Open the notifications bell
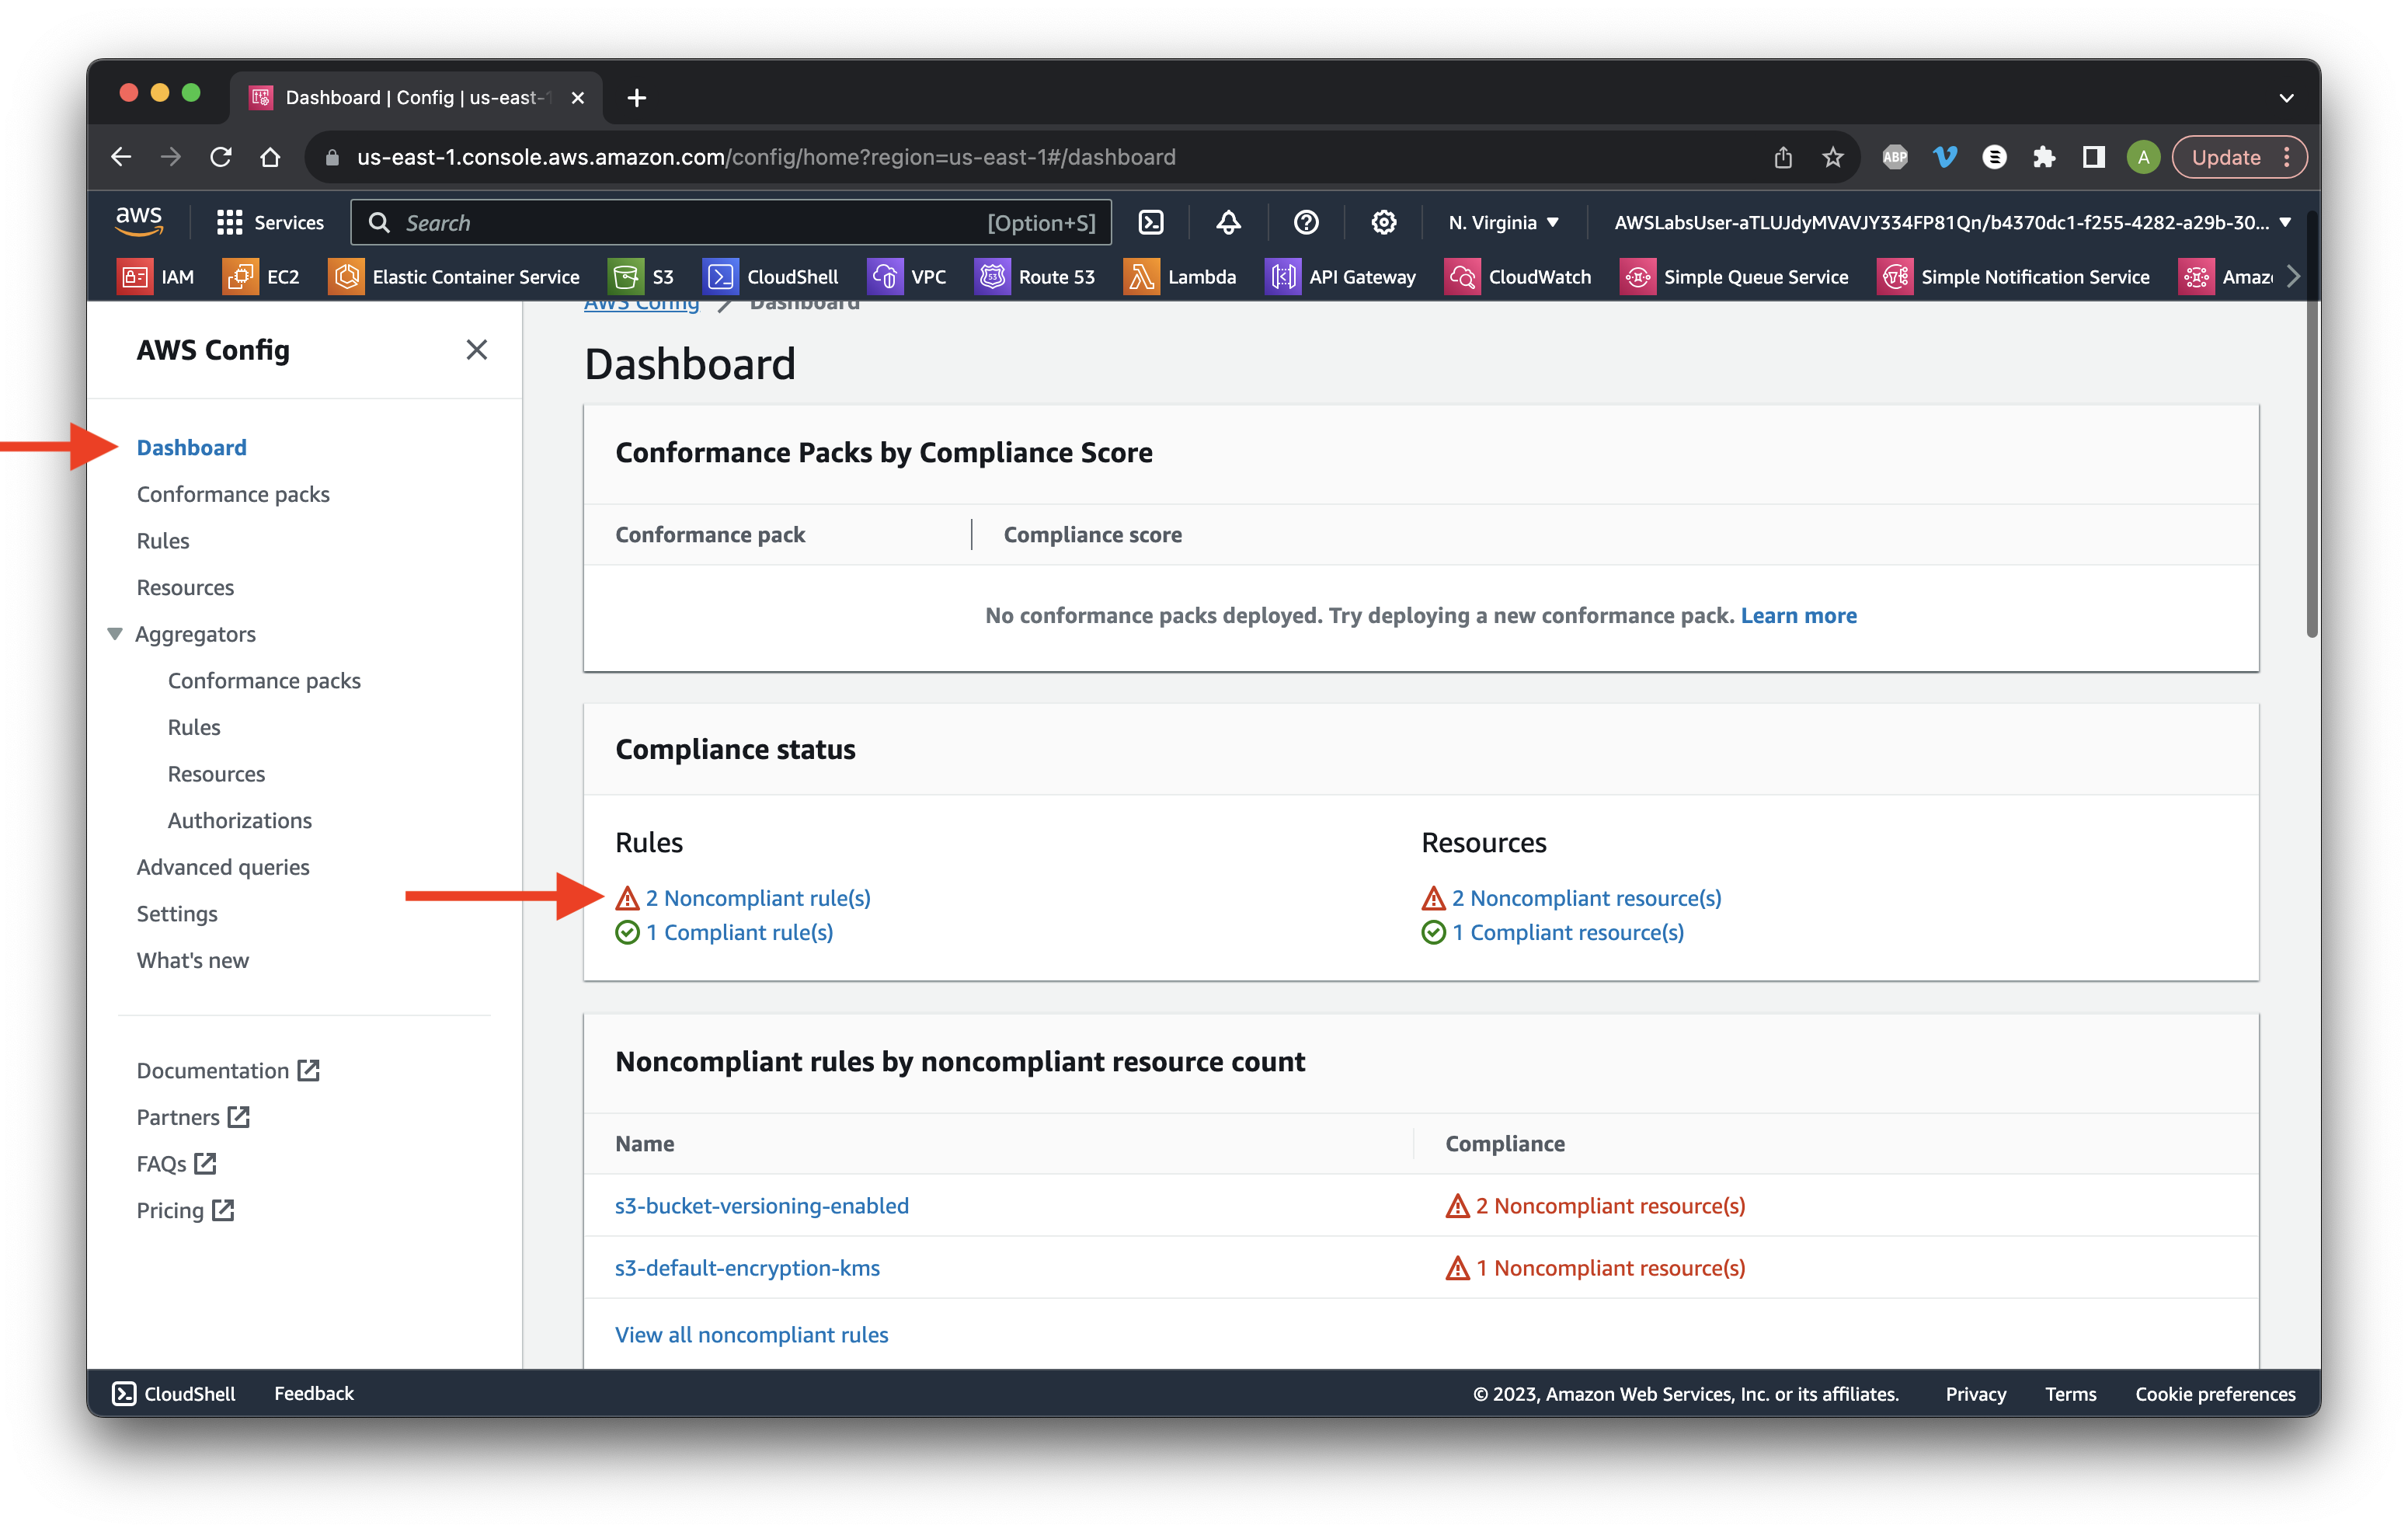This screenshot has width=2408, height=1532. click(1228, 222)
